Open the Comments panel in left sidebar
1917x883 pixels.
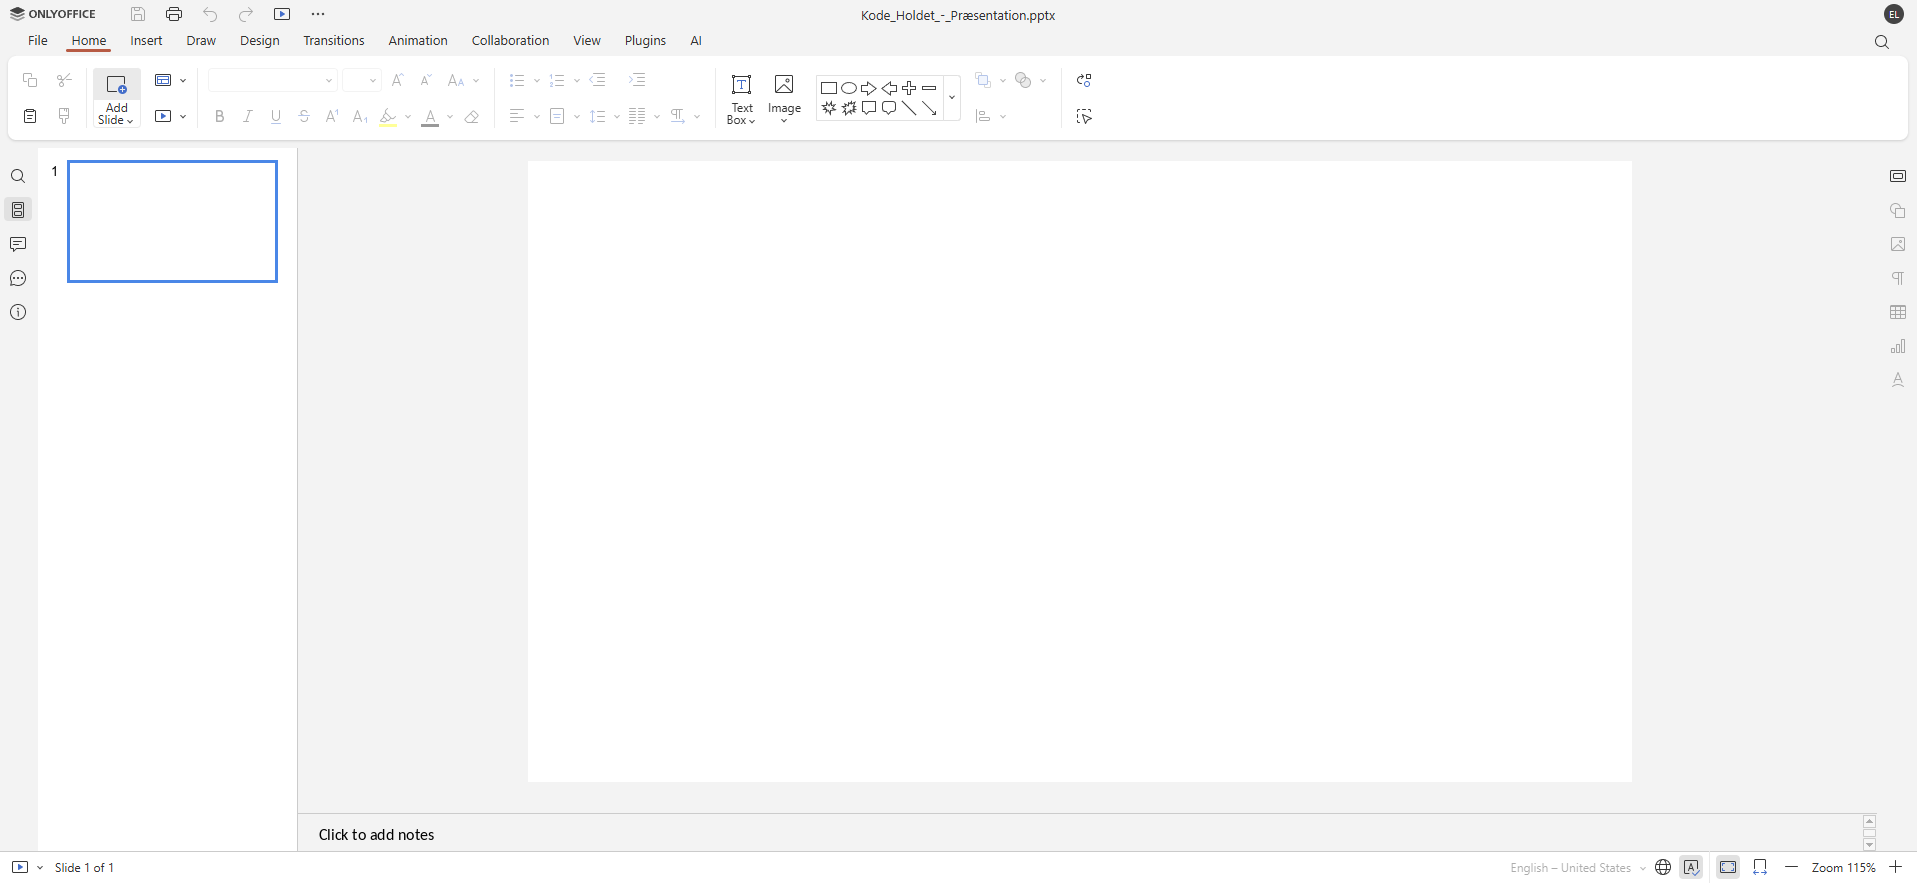[18, 244]
